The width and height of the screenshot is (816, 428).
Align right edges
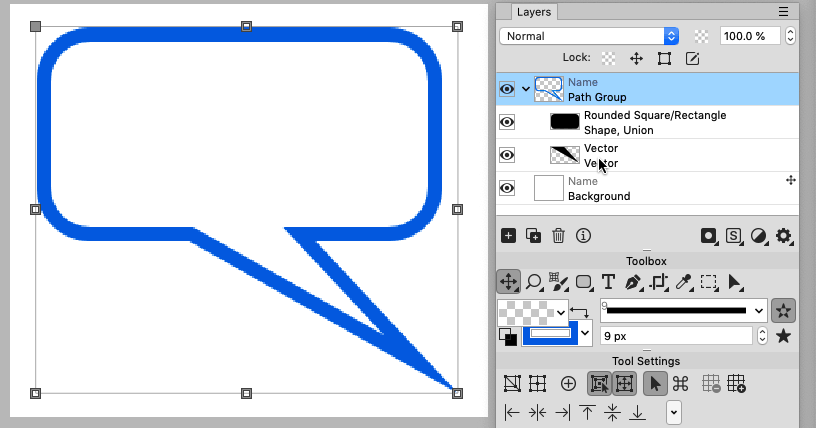pos(562,413)
